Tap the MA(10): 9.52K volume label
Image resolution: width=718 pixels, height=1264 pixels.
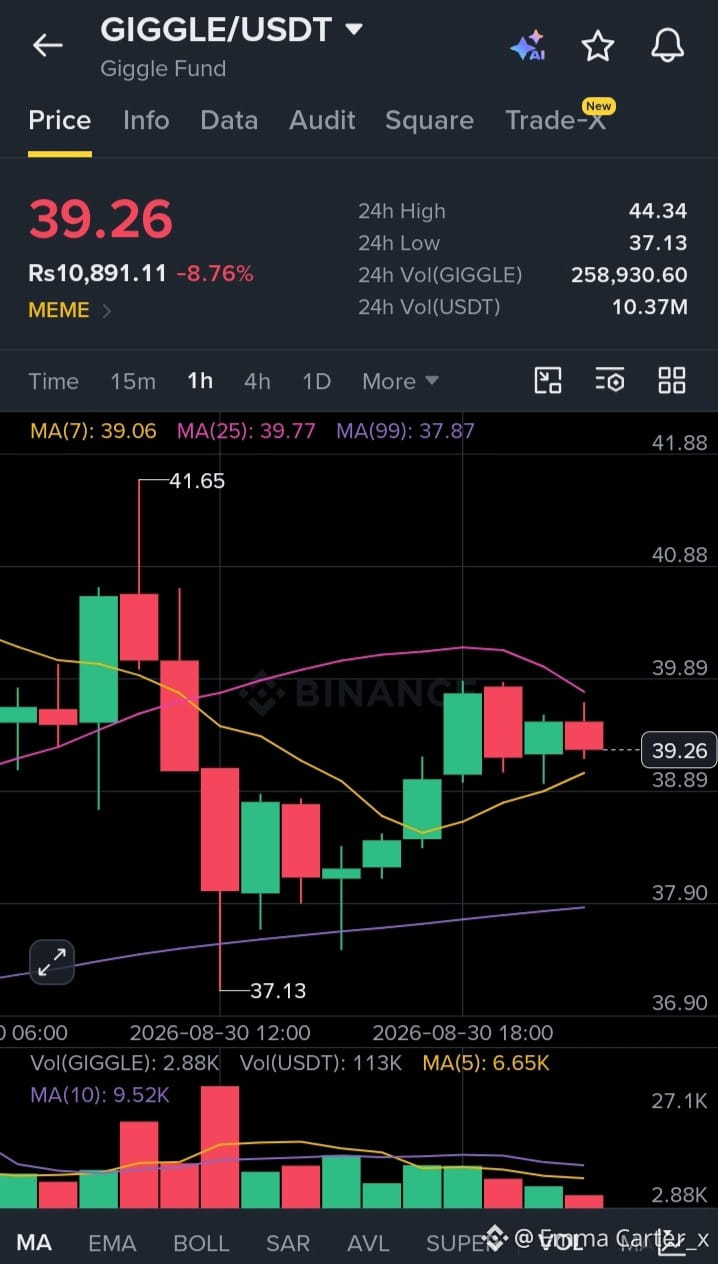point(100,1095)
